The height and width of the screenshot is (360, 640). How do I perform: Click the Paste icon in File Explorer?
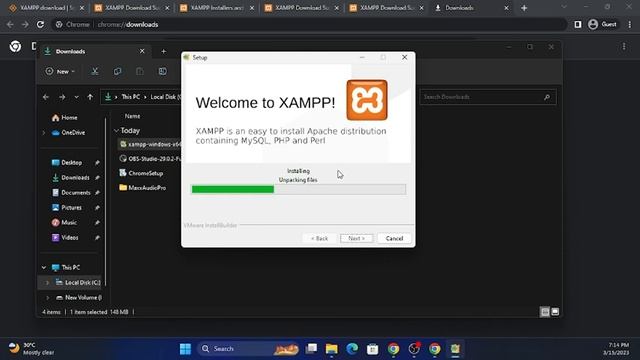click(140, 71)
